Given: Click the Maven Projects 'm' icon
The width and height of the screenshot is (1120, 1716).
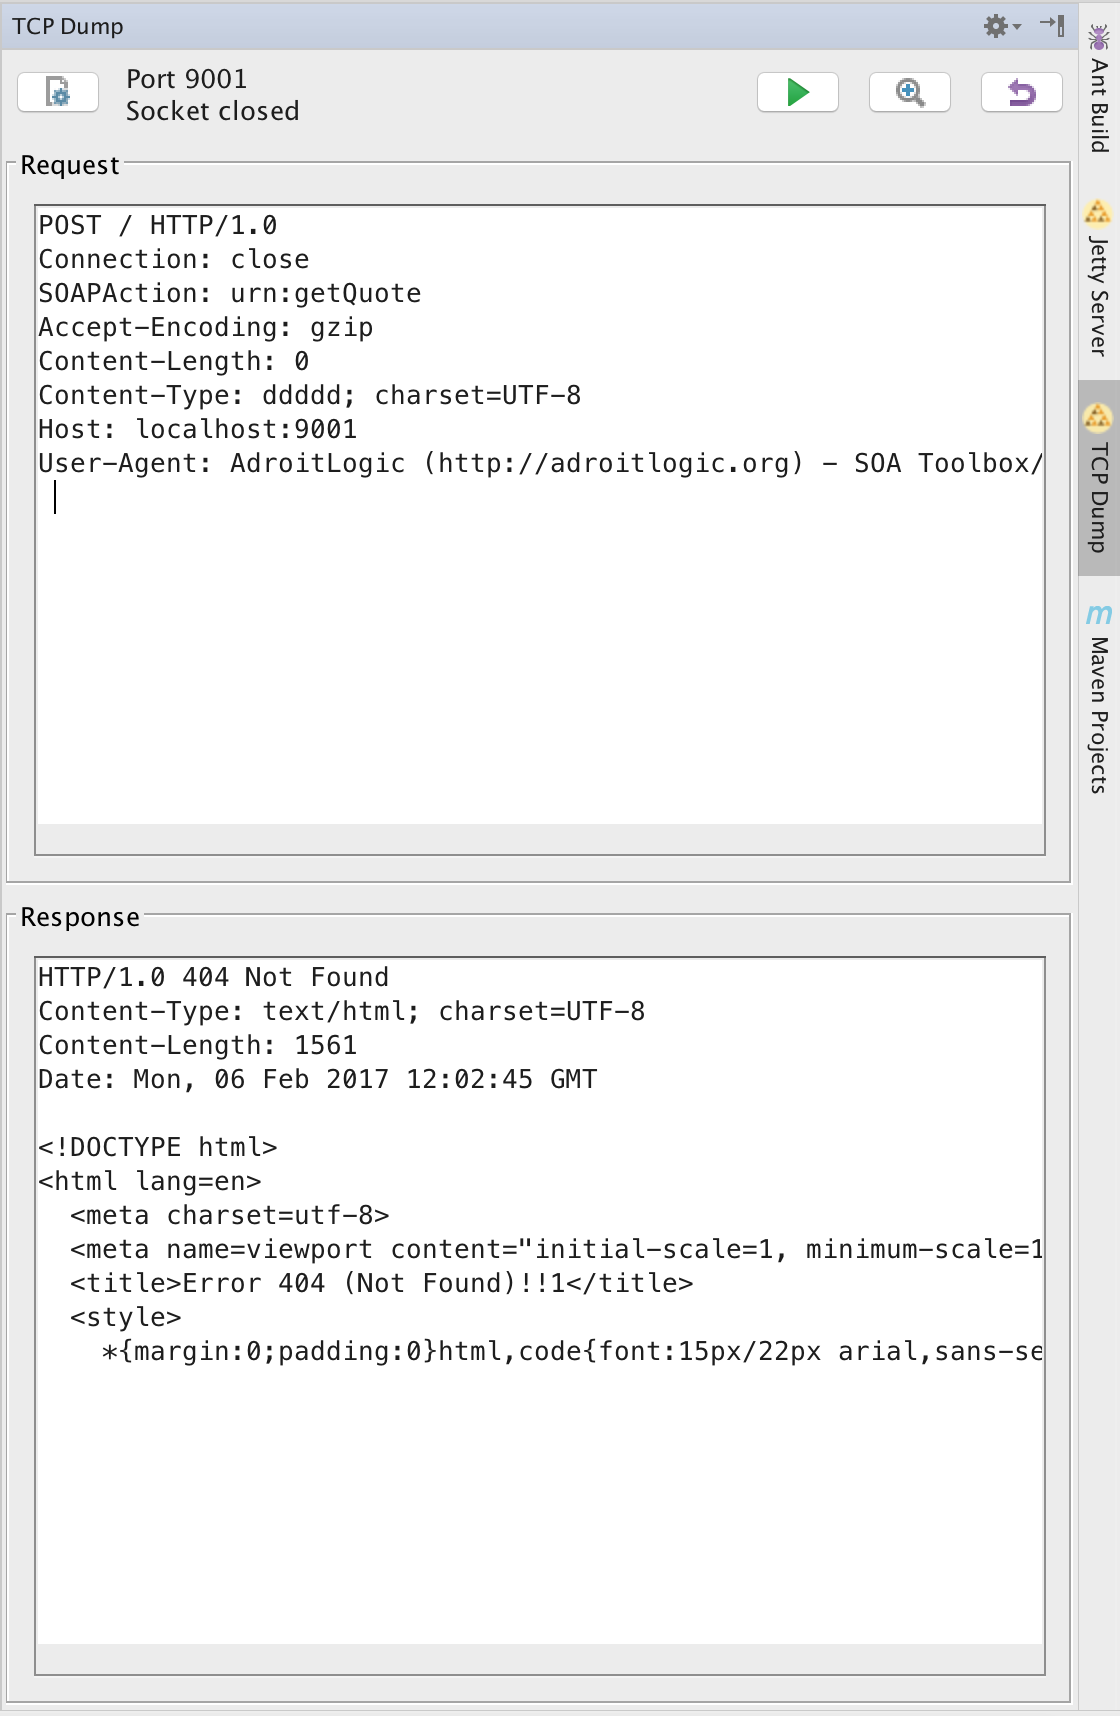Looking at the screenshot, I should click(1099, 613).
